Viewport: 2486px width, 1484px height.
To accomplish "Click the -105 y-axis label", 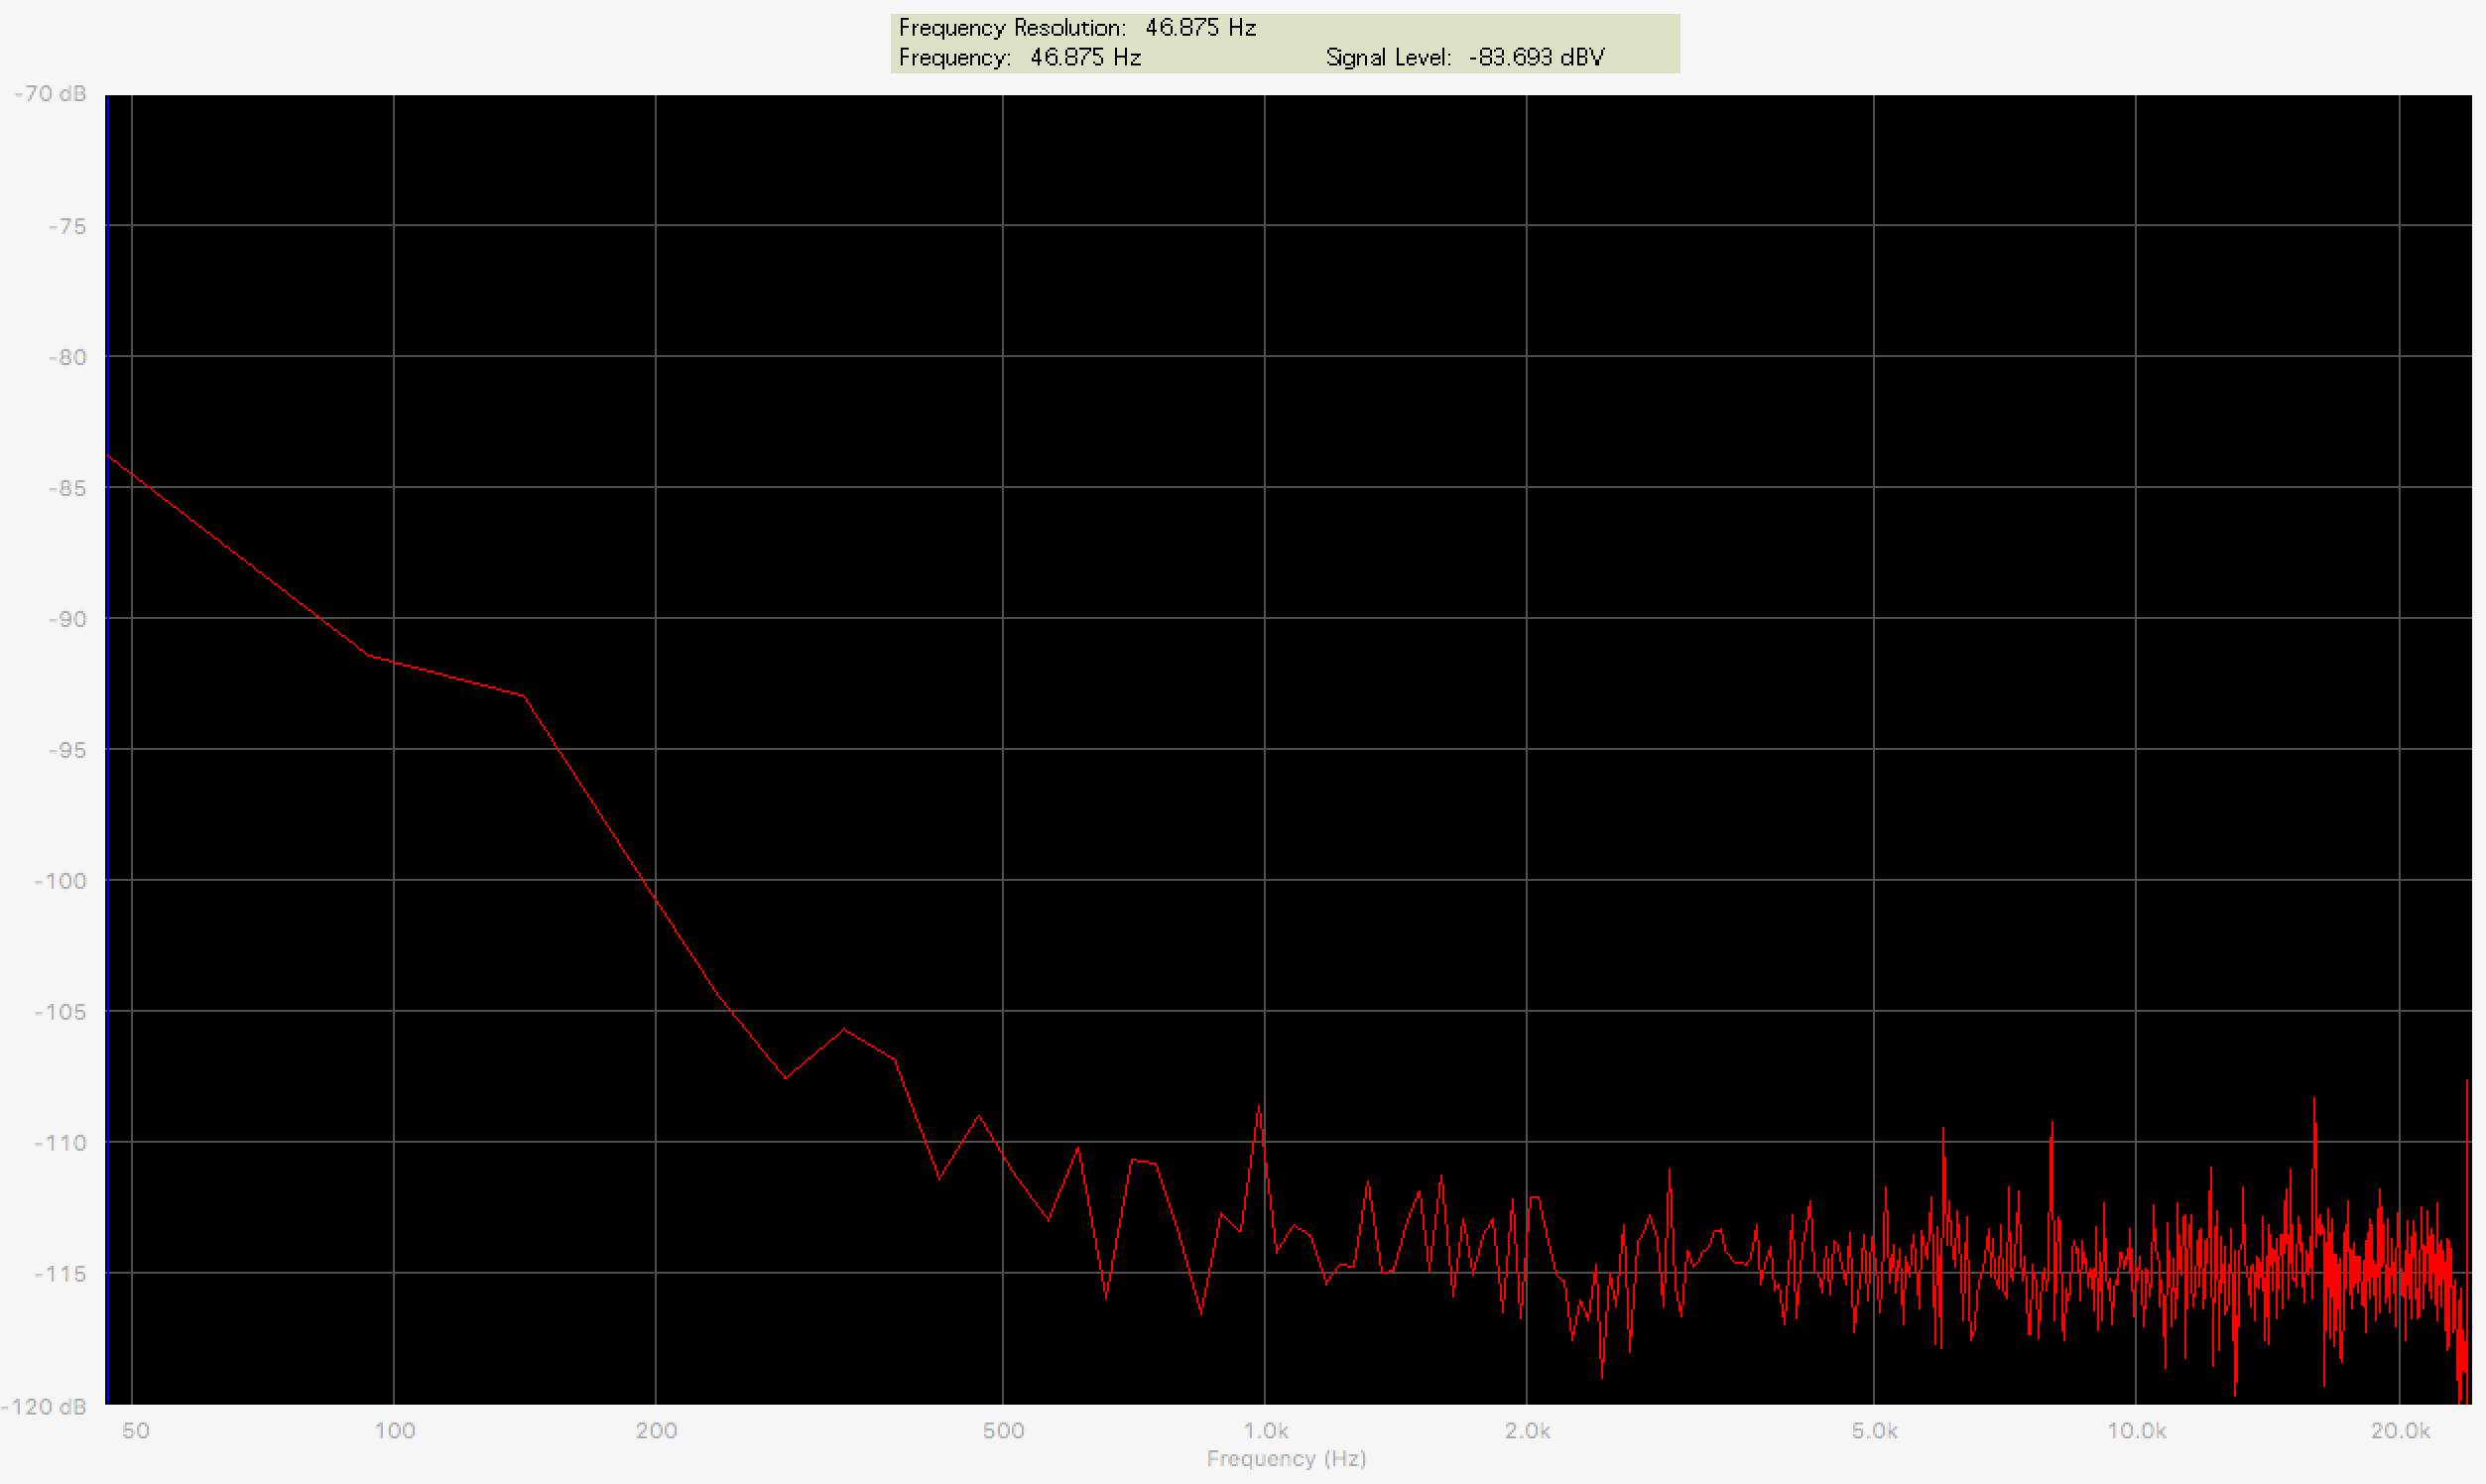I will click(61, 1013).
